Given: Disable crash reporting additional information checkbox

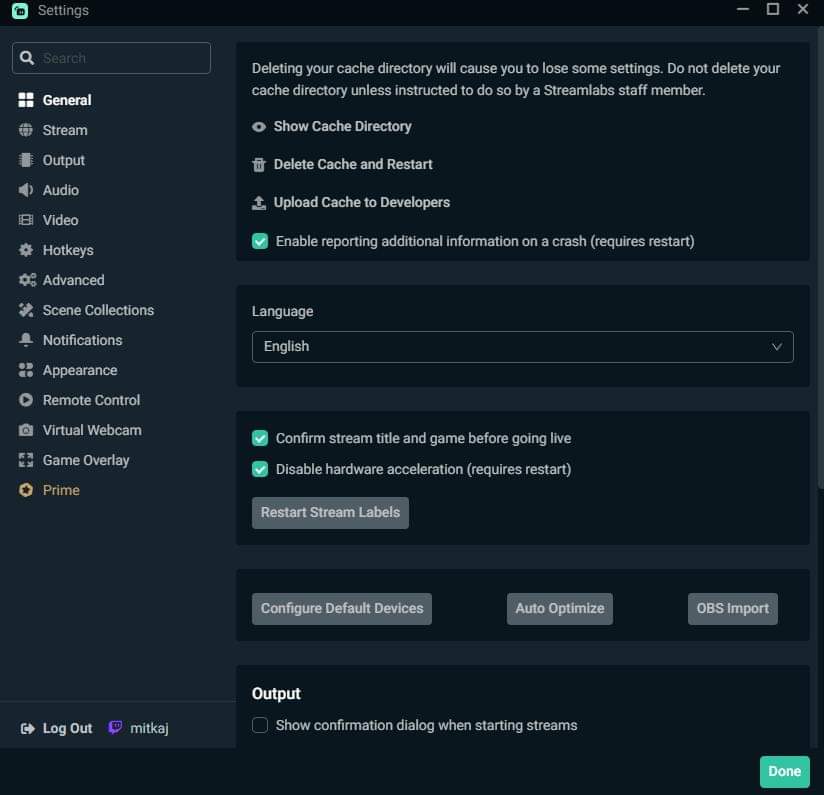Looking at the screenshot, I should [260, 241].
